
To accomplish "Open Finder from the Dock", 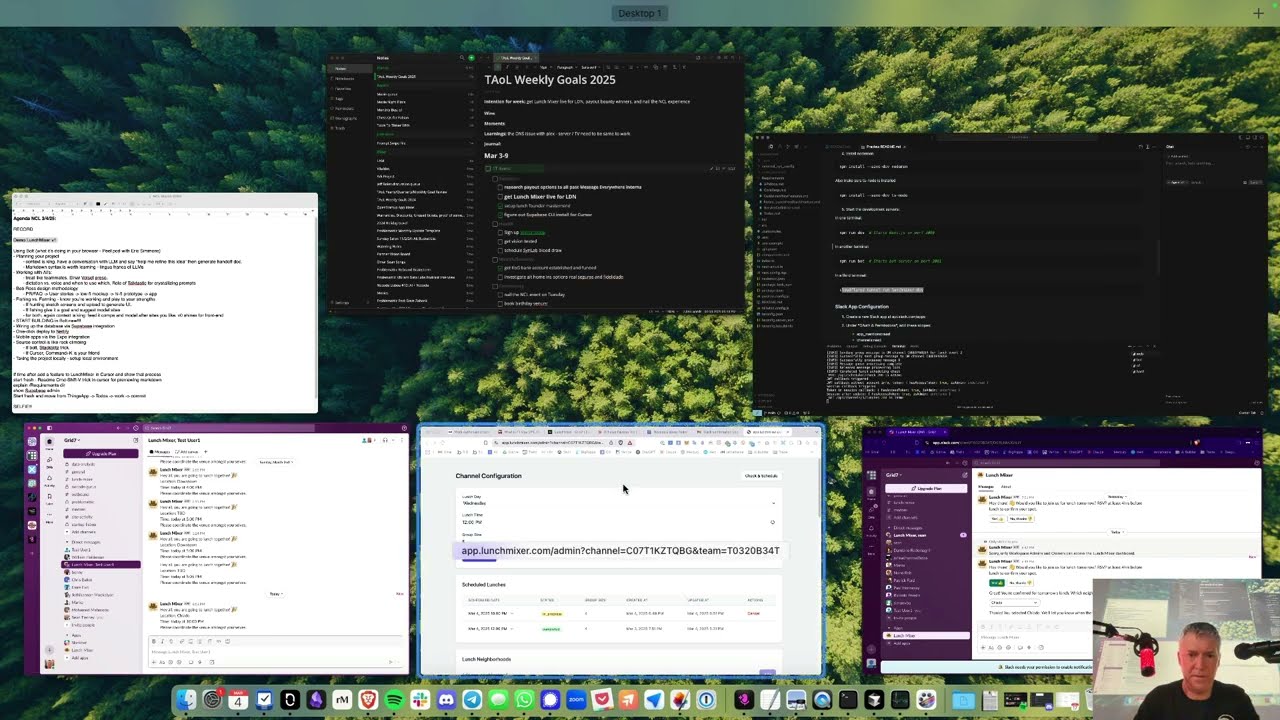I will (x=186, y=701).
